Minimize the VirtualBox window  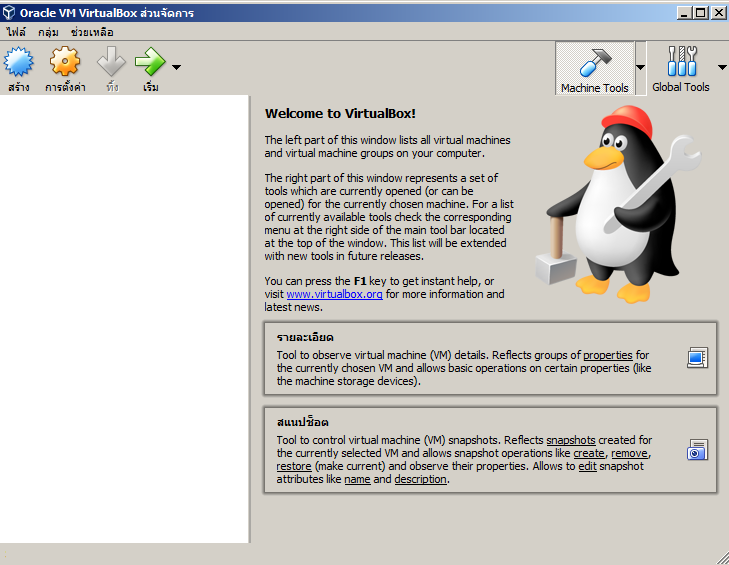coord(683,13)
